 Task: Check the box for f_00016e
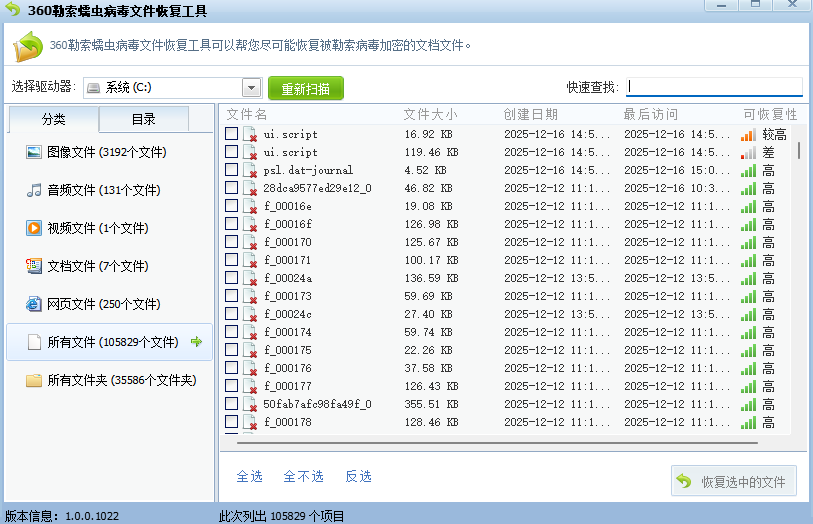[x=231, y=206]
